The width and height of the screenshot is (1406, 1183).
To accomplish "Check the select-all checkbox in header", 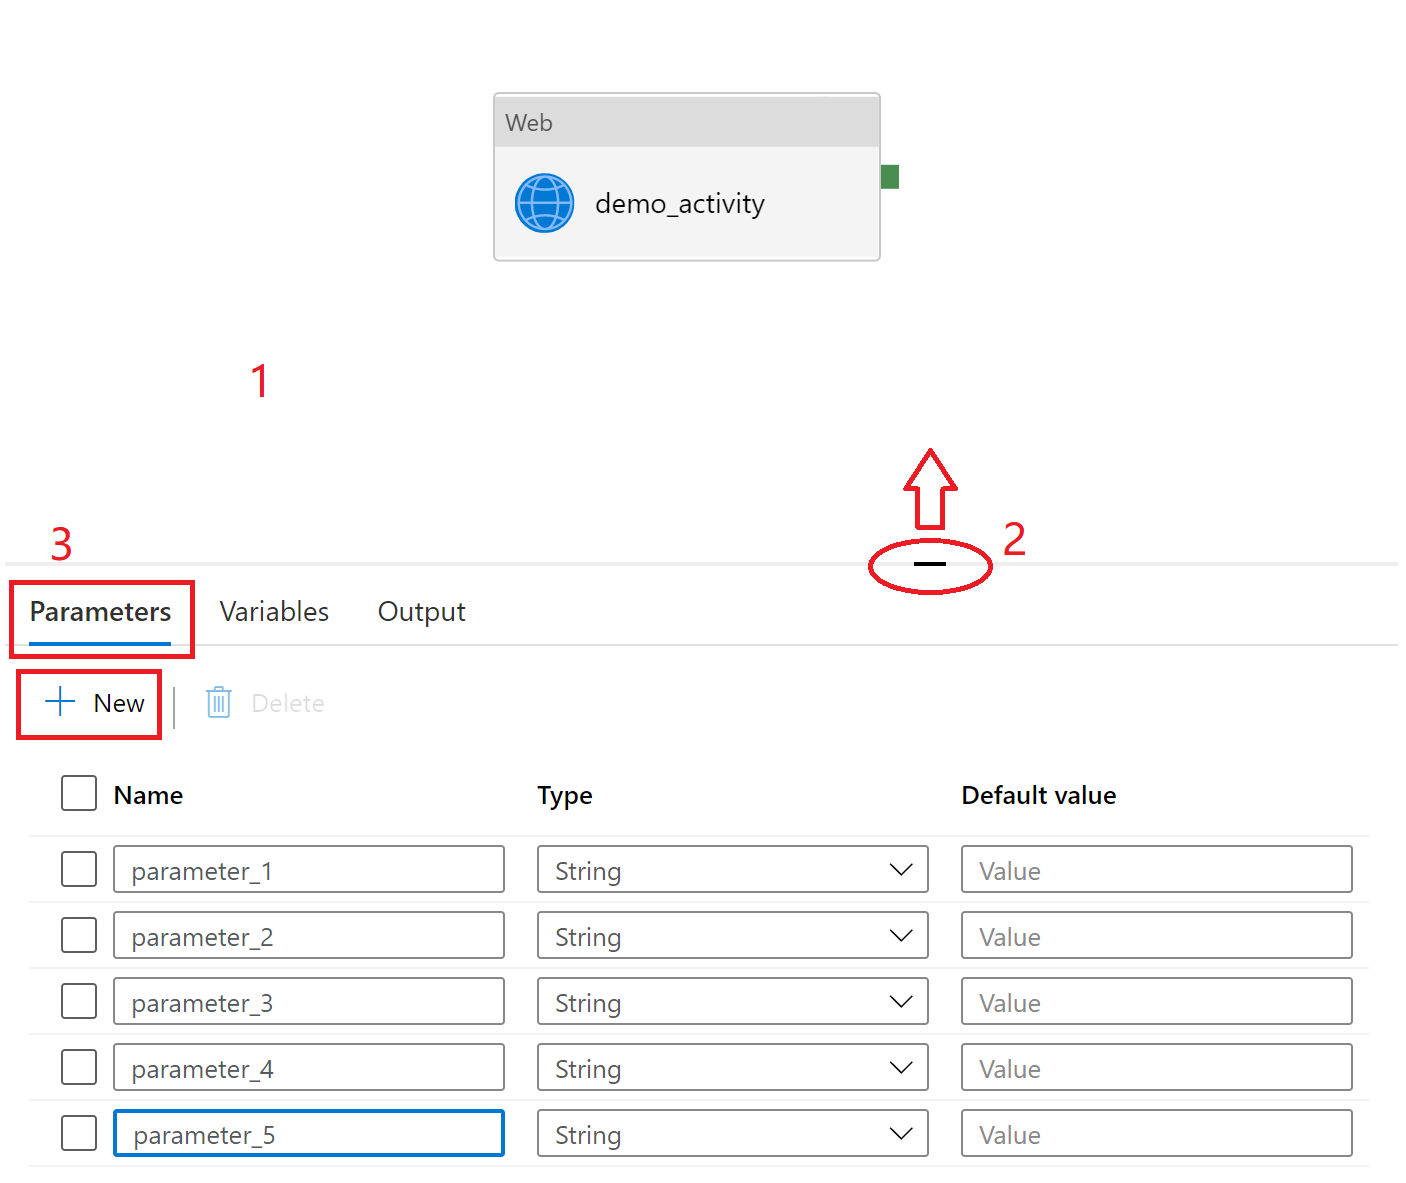I will point(78,793).
